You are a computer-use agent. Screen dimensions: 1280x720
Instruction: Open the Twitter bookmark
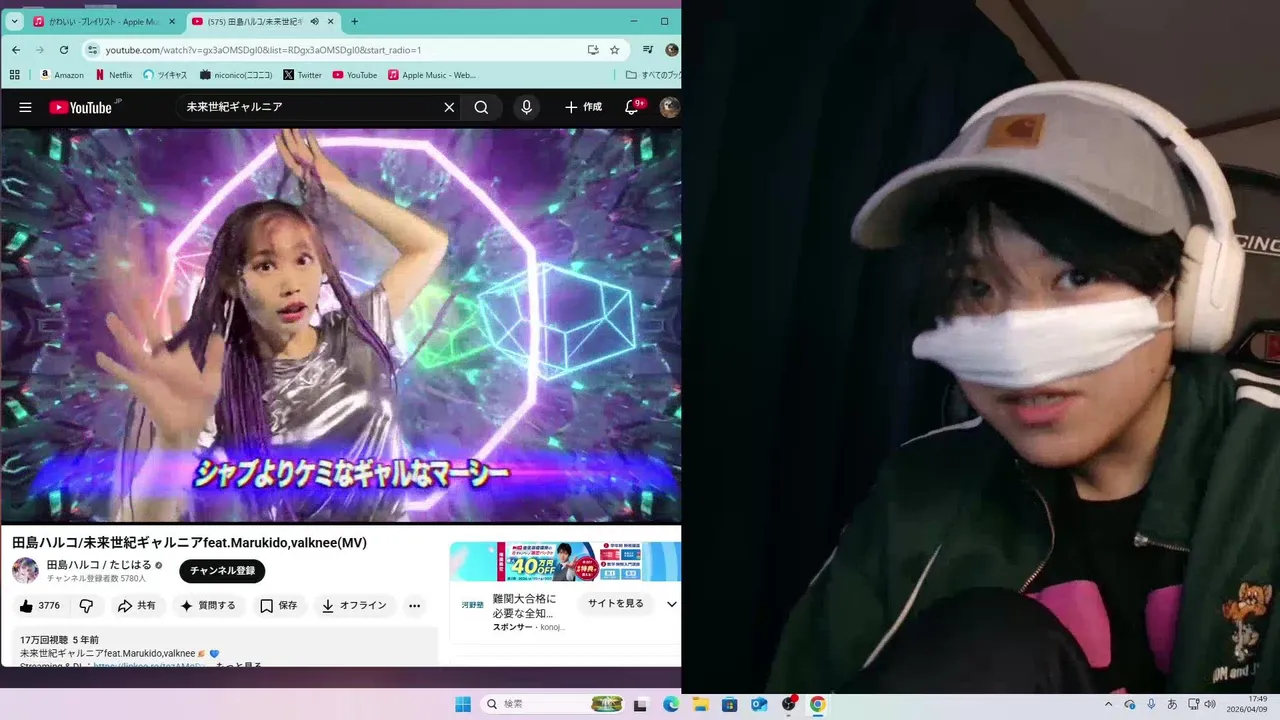coord(303,75)
